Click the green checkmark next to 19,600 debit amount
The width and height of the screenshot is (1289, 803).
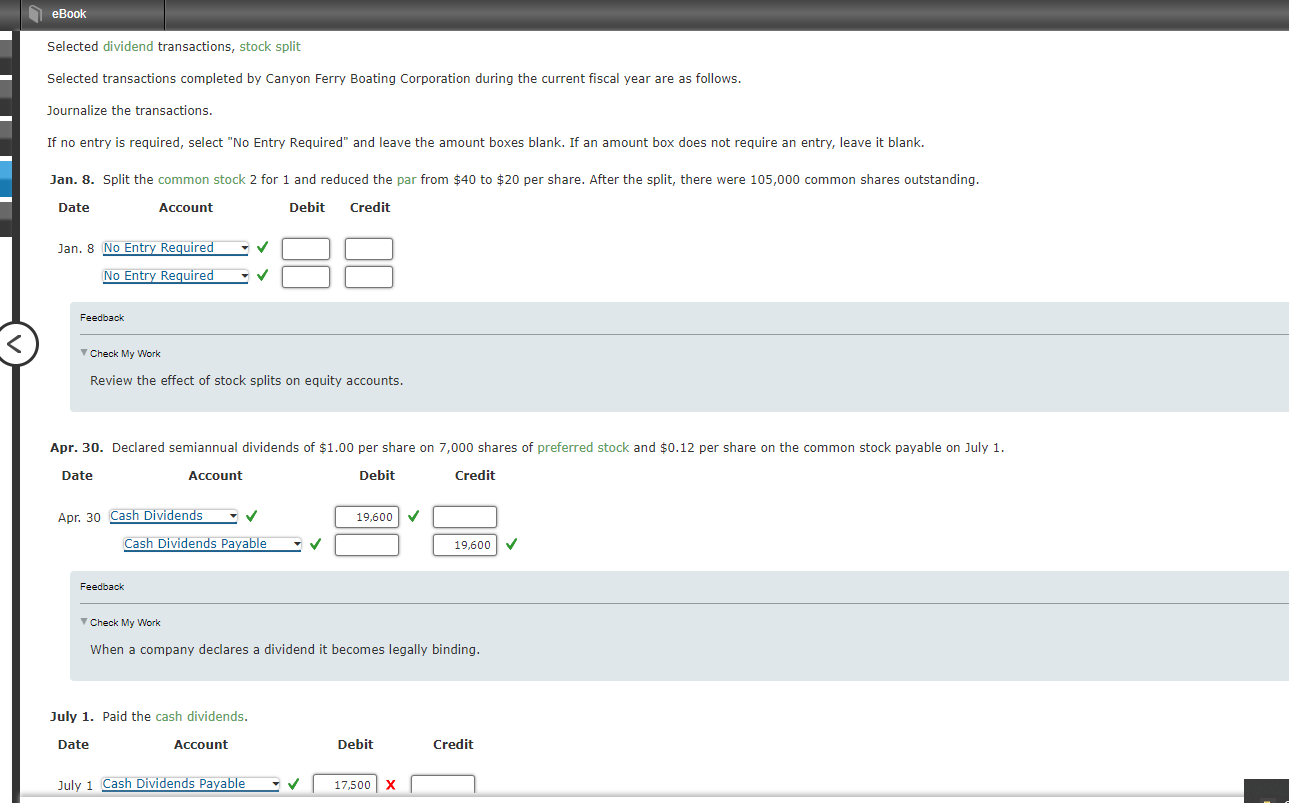point(413,516)
